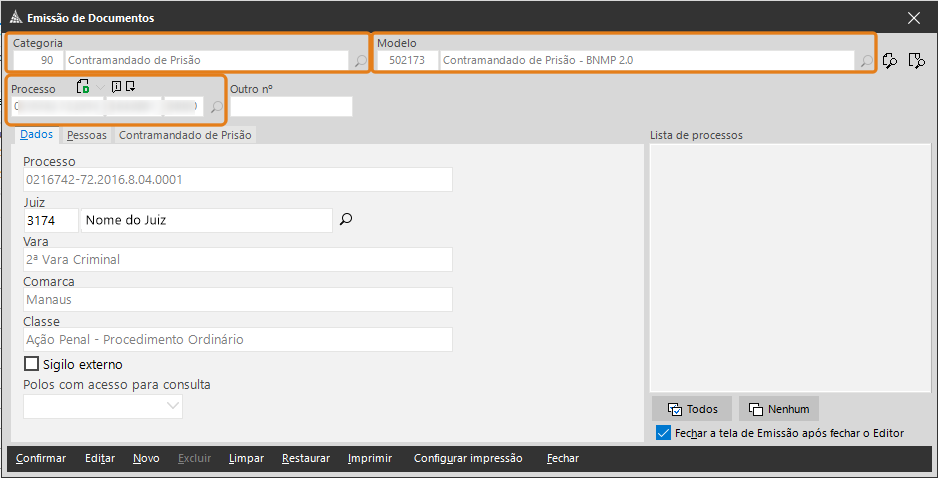Click the Comarca field Manaus

tap(238, 299)
